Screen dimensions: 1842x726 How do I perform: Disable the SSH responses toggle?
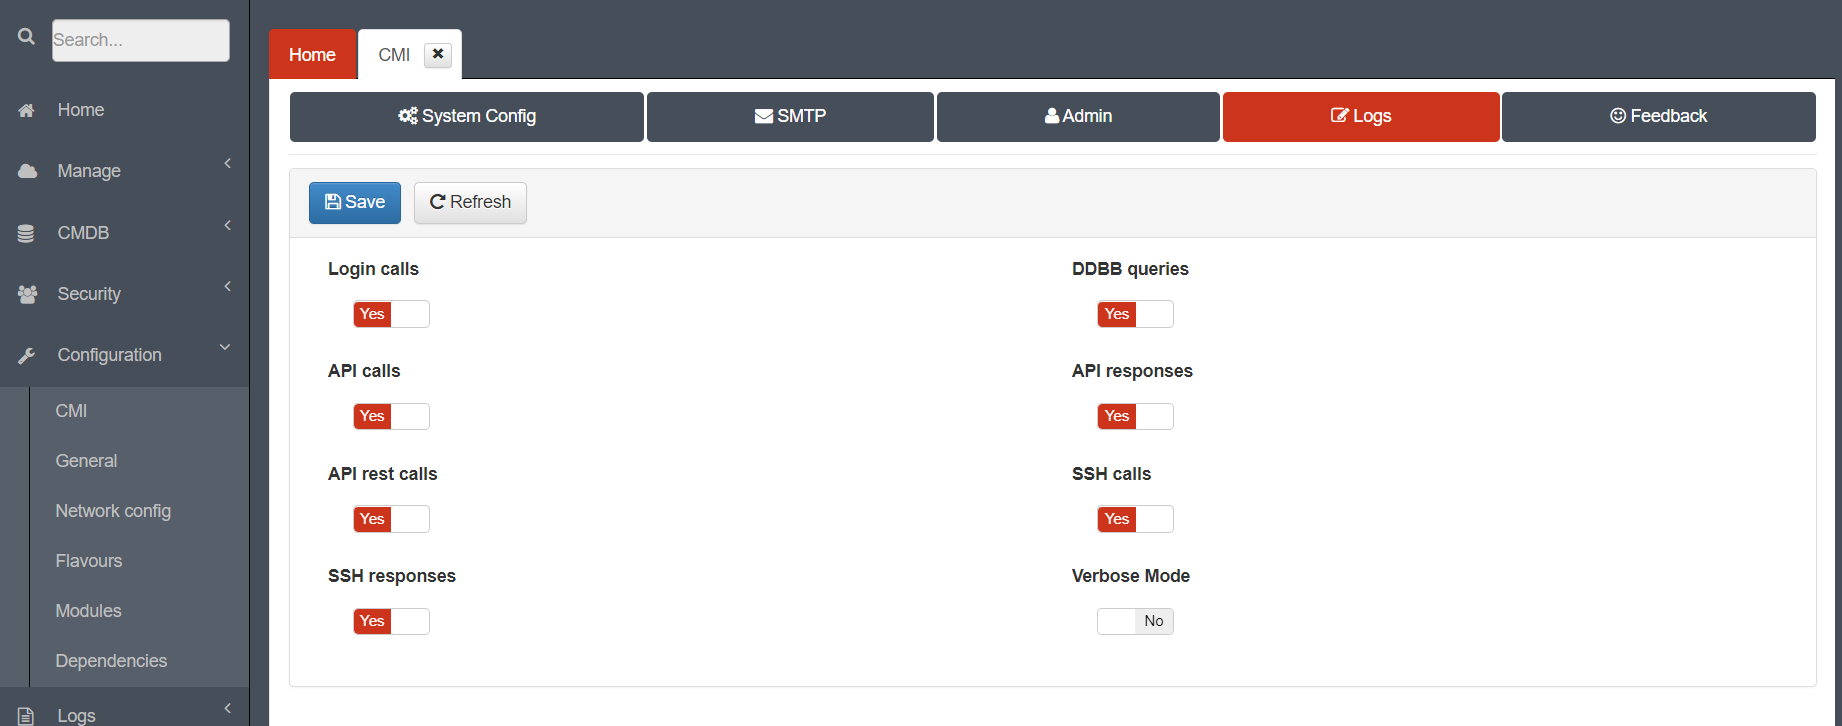391,621
